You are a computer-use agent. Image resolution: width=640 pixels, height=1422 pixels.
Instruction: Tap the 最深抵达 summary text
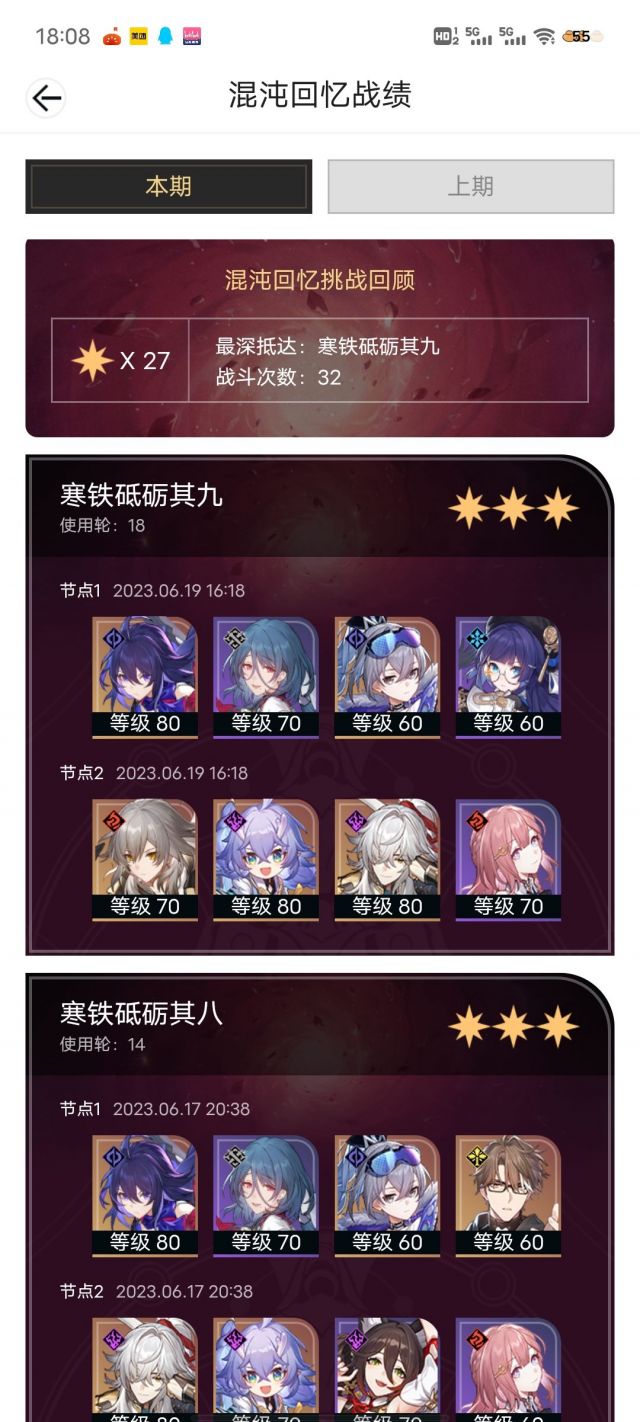(x=327, y=347)
